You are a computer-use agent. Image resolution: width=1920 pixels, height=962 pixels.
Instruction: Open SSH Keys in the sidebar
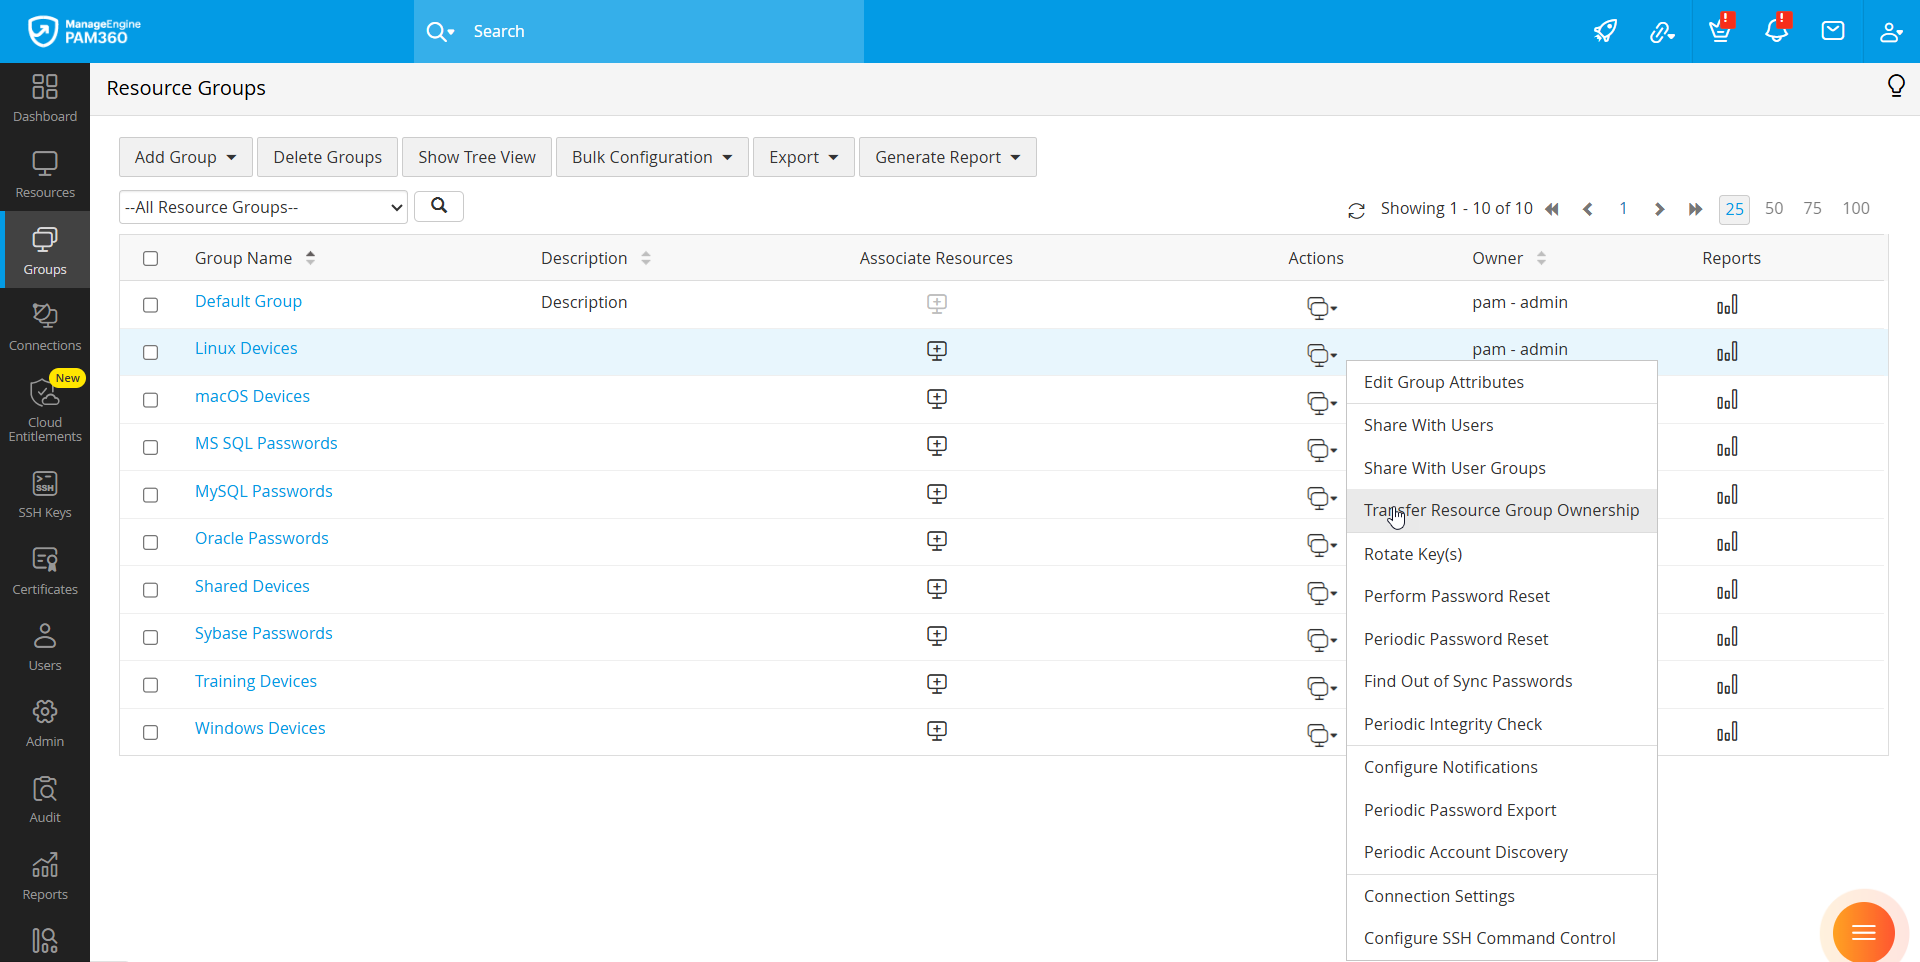point(45,495)
